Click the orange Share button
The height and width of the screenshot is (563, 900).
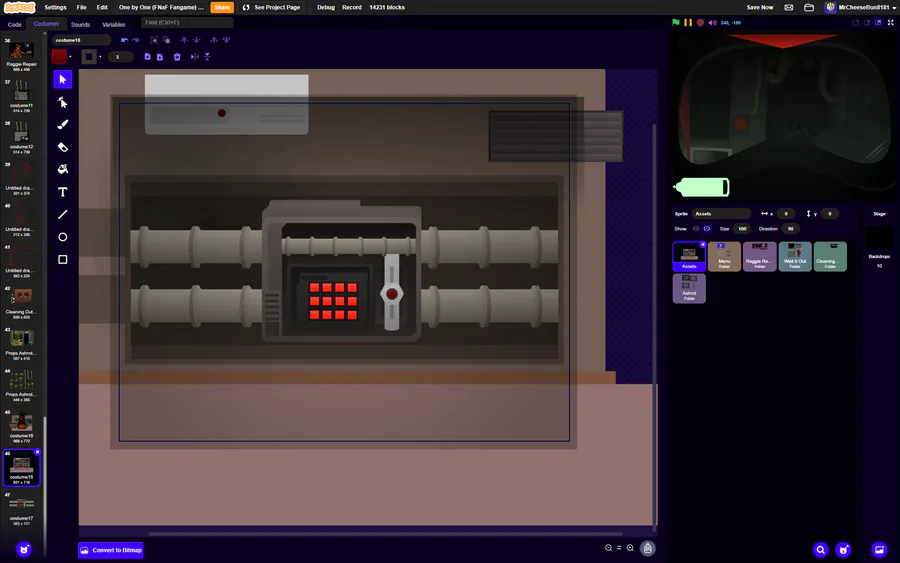(x=222, y=7)
